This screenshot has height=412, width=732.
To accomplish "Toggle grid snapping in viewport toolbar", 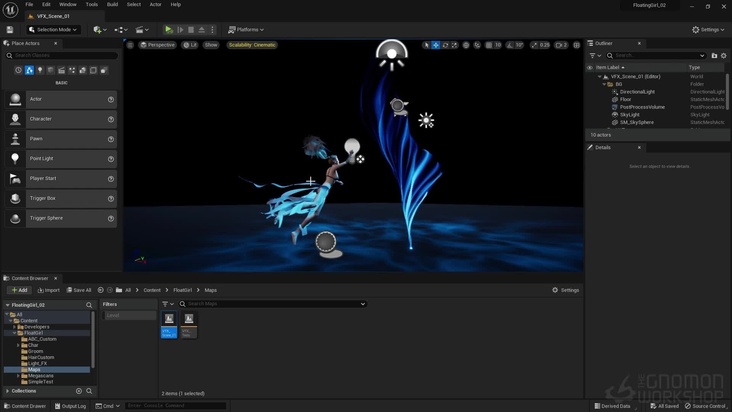I will 488,45.
